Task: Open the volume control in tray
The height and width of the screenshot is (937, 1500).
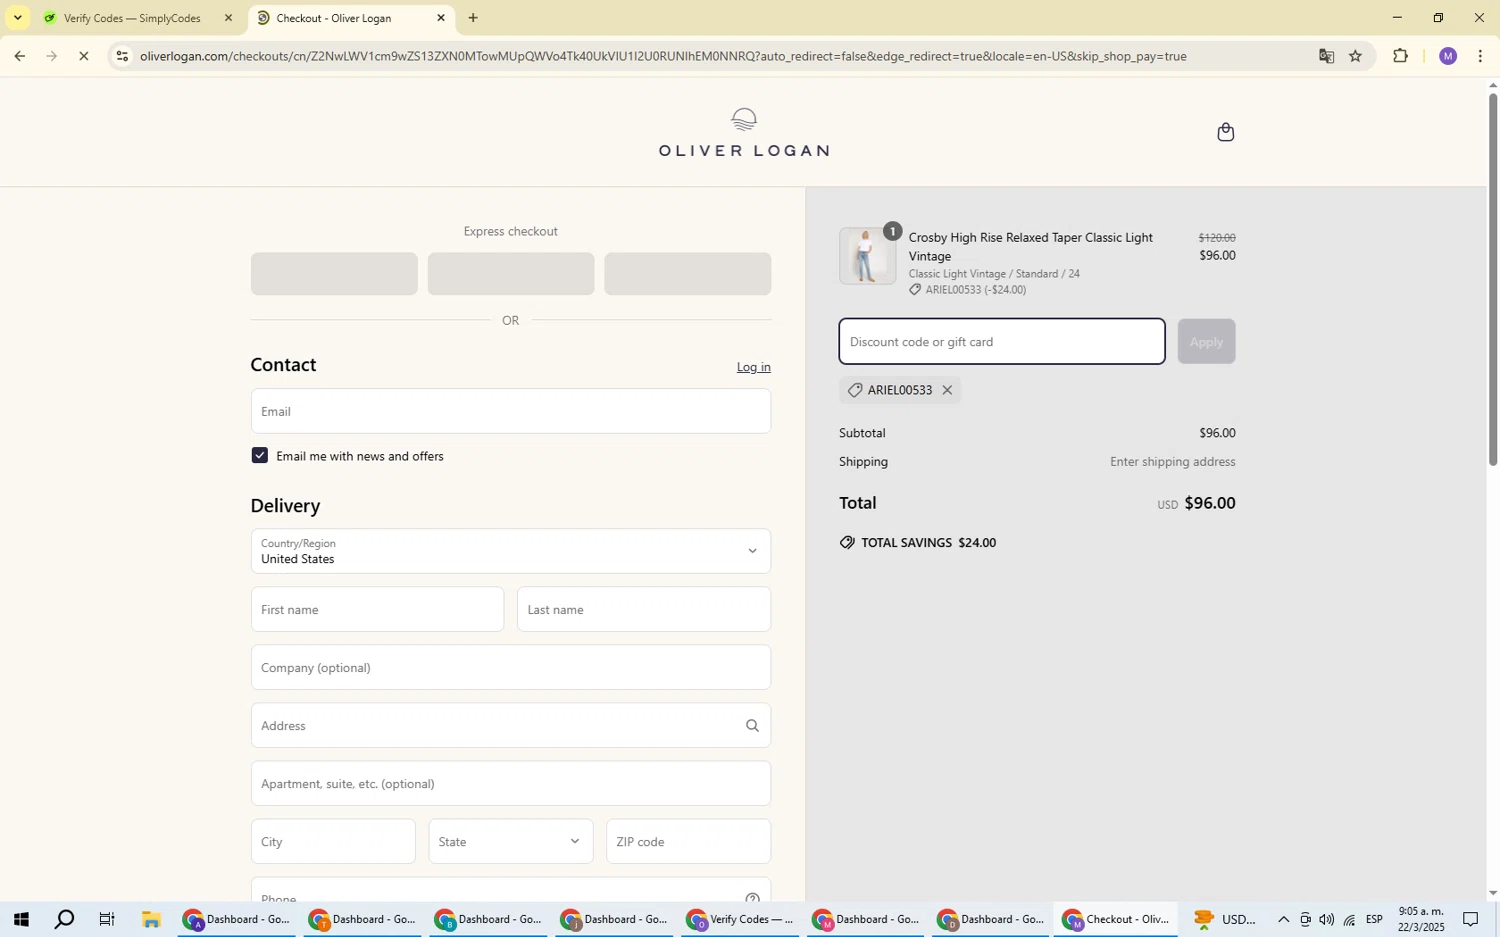Action: [1326, 920]
